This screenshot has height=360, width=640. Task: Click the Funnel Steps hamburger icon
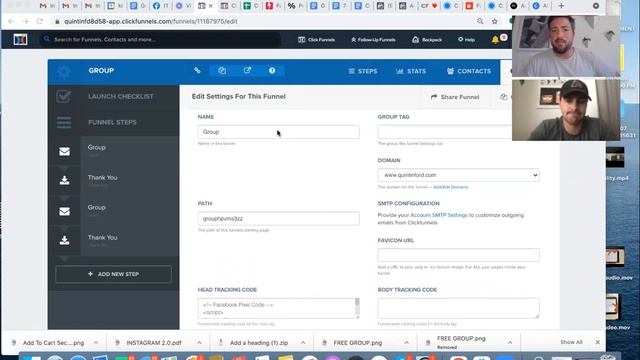[64, 122]
